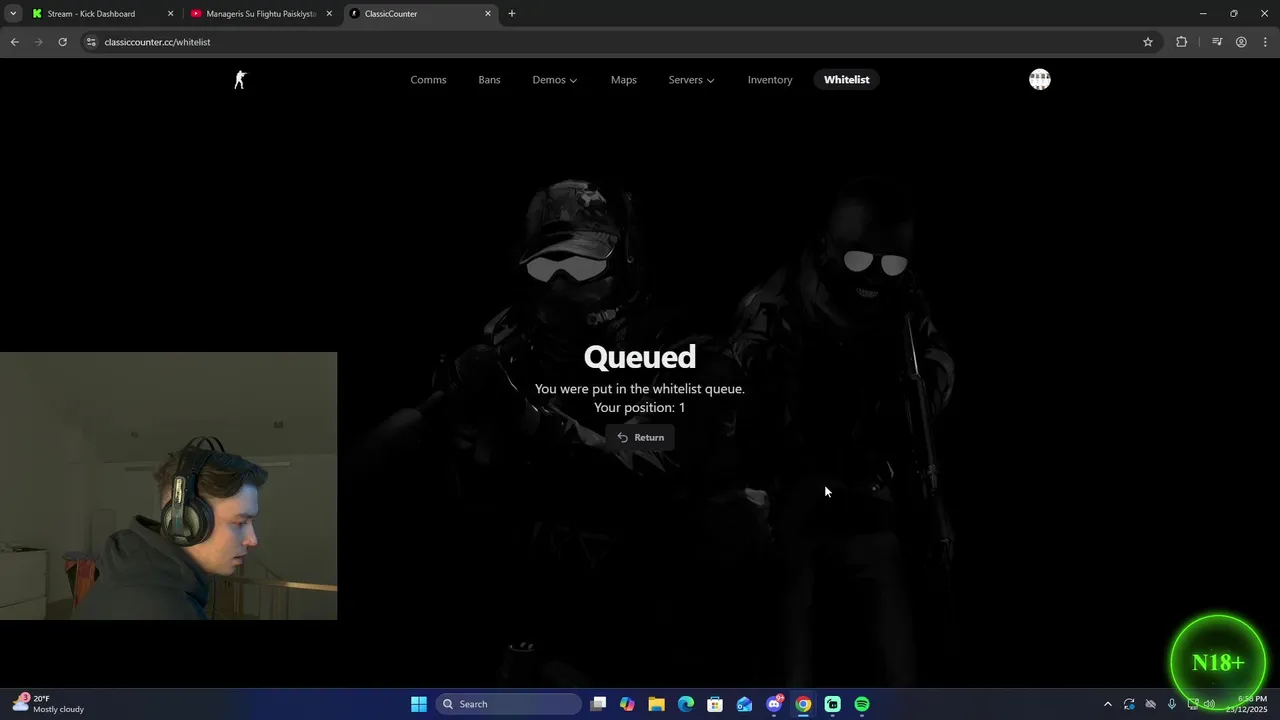Screen dimensions: 1280x720
Task: Click the taskbar Search box
Action: coord(509,704)
